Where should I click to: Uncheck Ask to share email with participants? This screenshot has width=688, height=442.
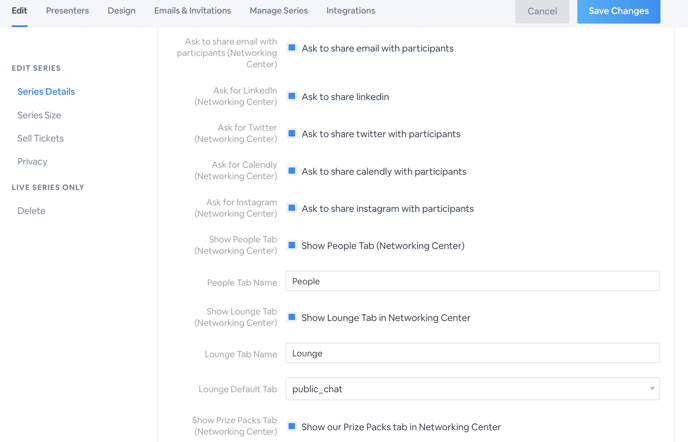point(292,47)
